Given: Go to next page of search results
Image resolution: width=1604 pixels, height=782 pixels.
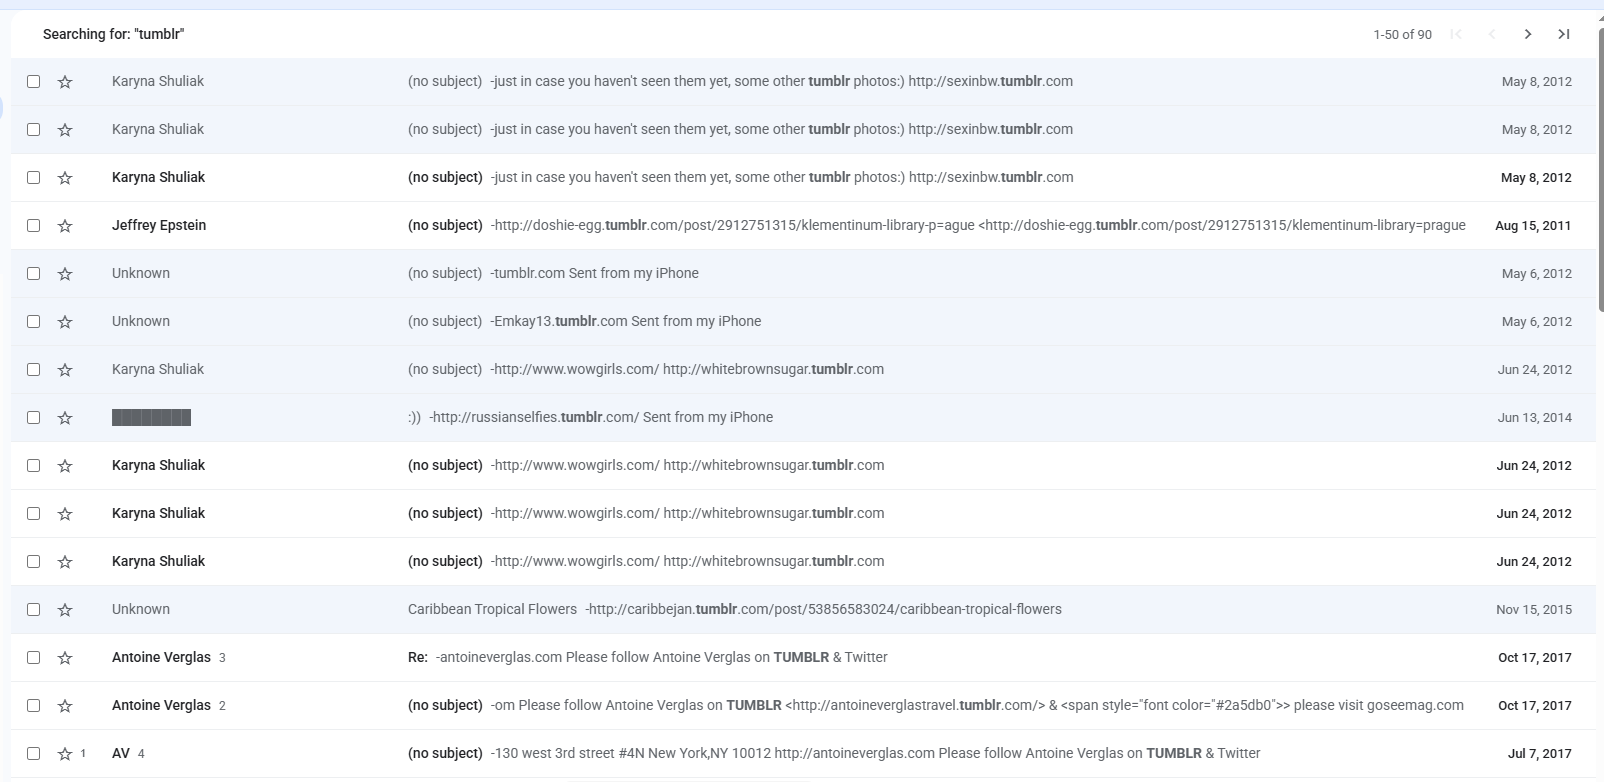Looking at the screenshot, I should pyautogui.click(x=1528, y=34).
